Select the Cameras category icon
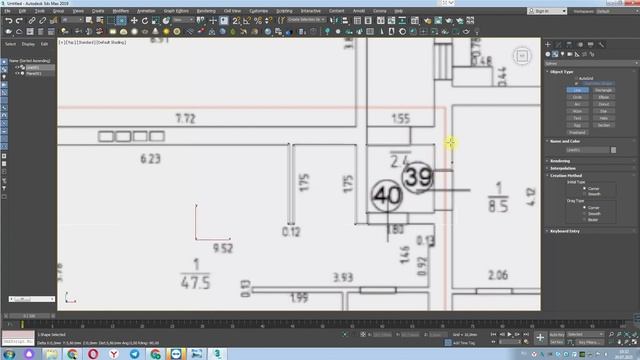The image size is (640, 360). (x=570, y=54)
